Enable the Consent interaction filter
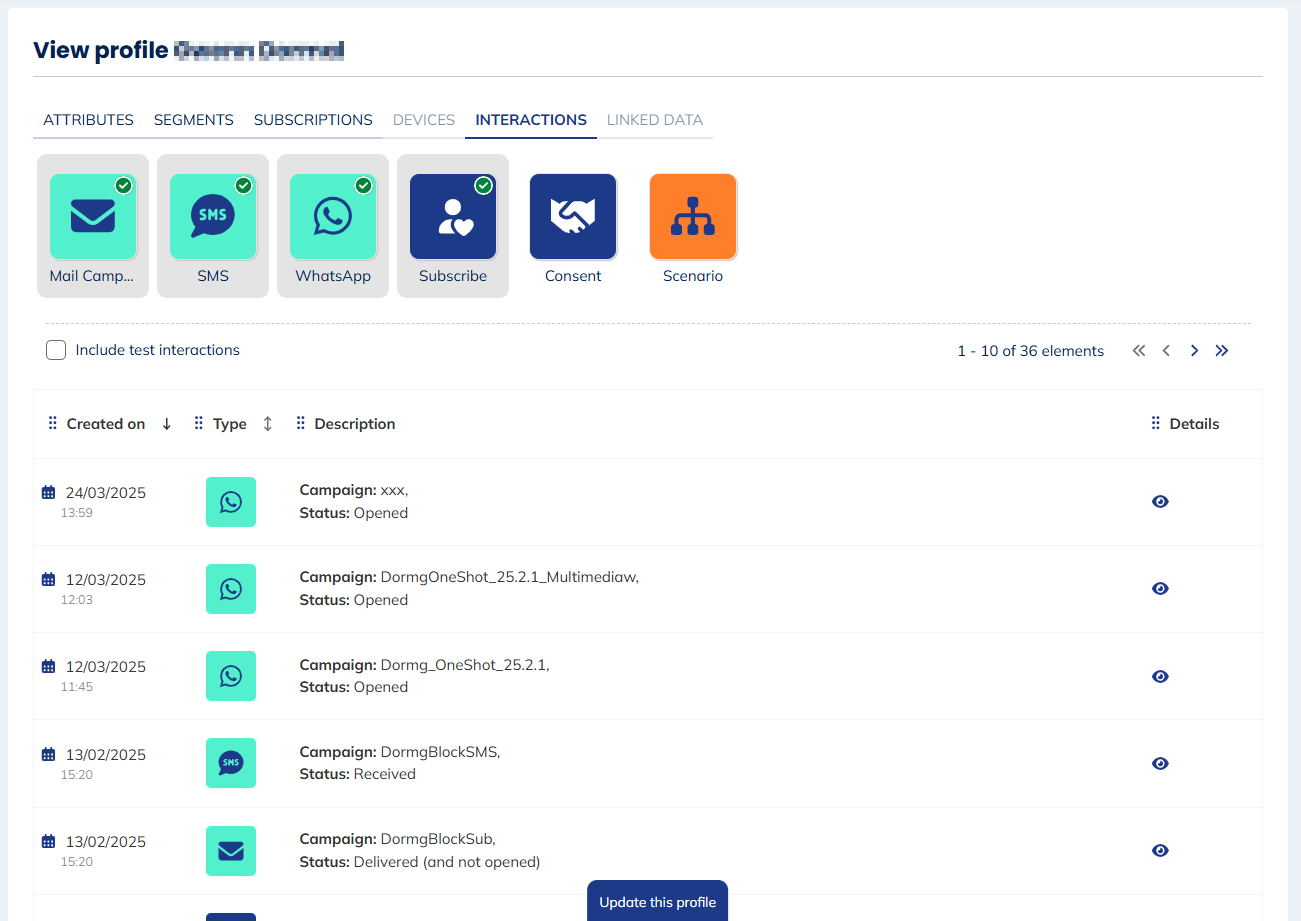Image resolution: width=1301 pixels, height=921 pixels. point(573,226)
